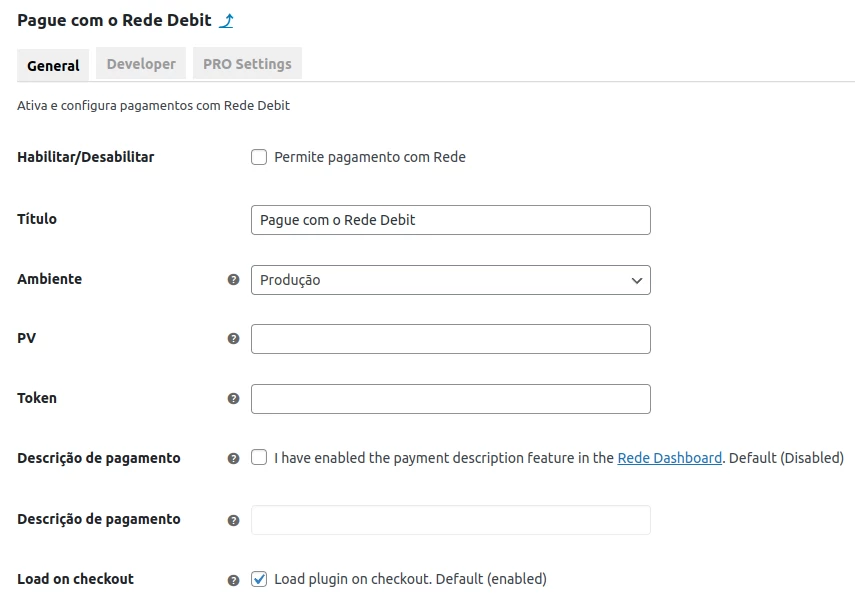Click the Pague com o Rede Debit heading

(x=114, y=20)
